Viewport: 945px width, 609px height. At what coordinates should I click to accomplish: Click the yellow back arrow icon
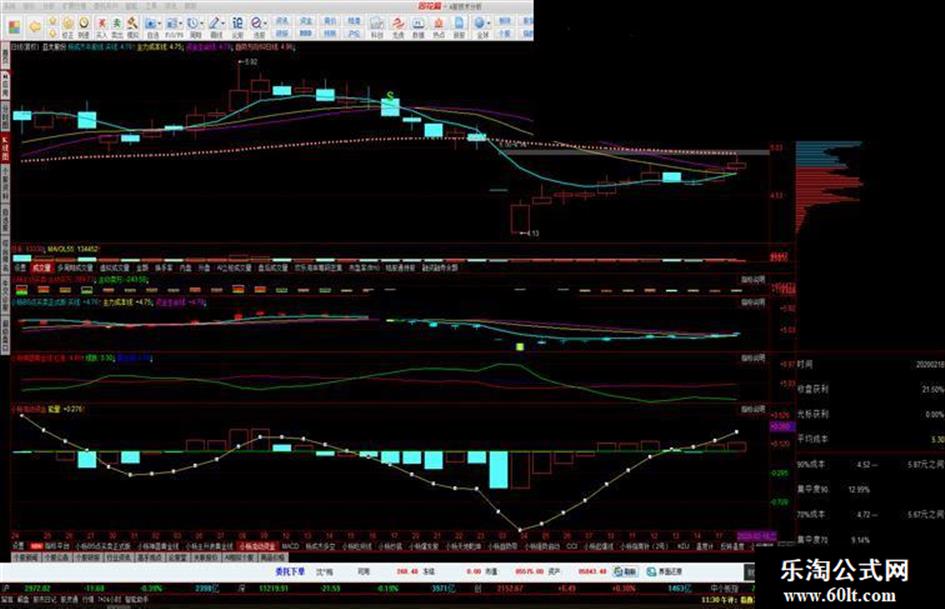35,27
